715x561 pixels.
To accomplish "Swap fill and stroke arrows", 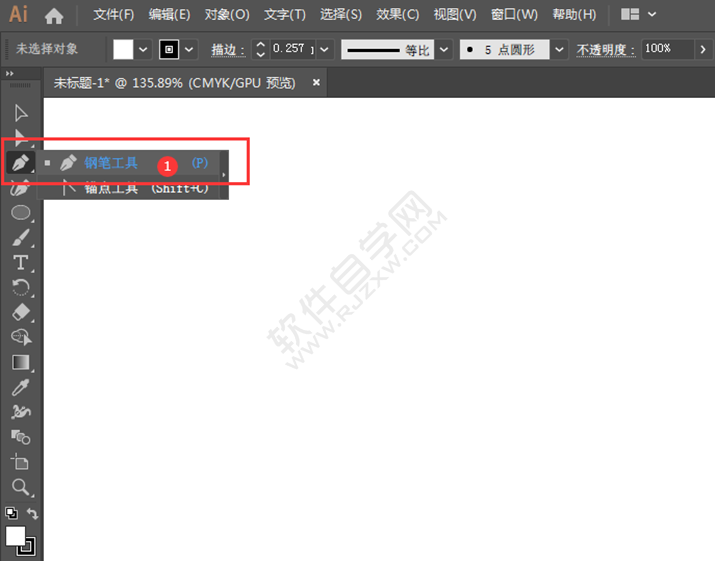I will (32, 514).
